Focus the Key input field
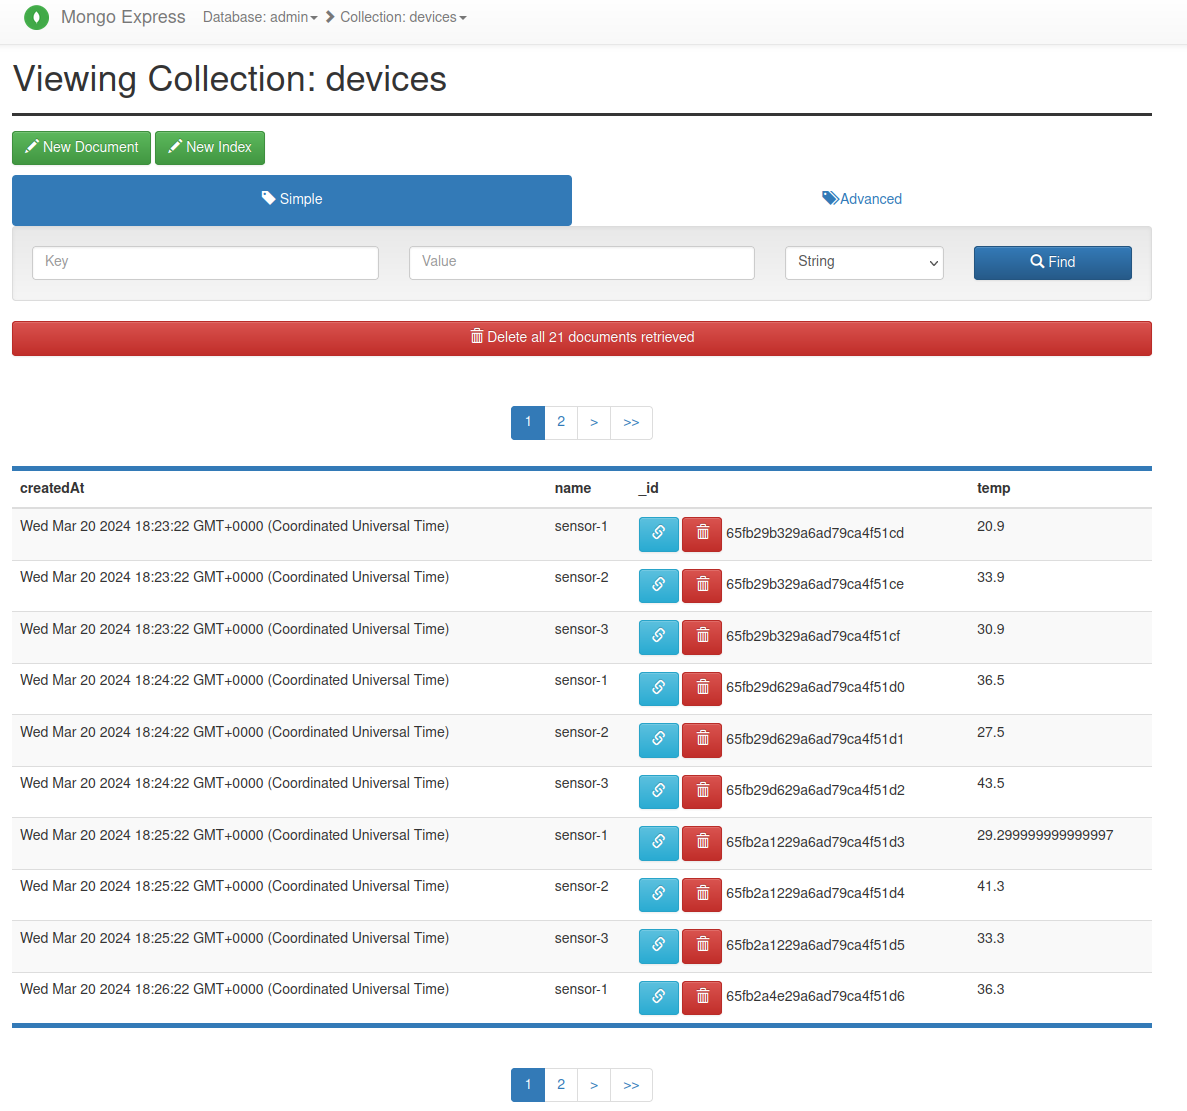The image size is (1187, 1111). coord(205,262)
